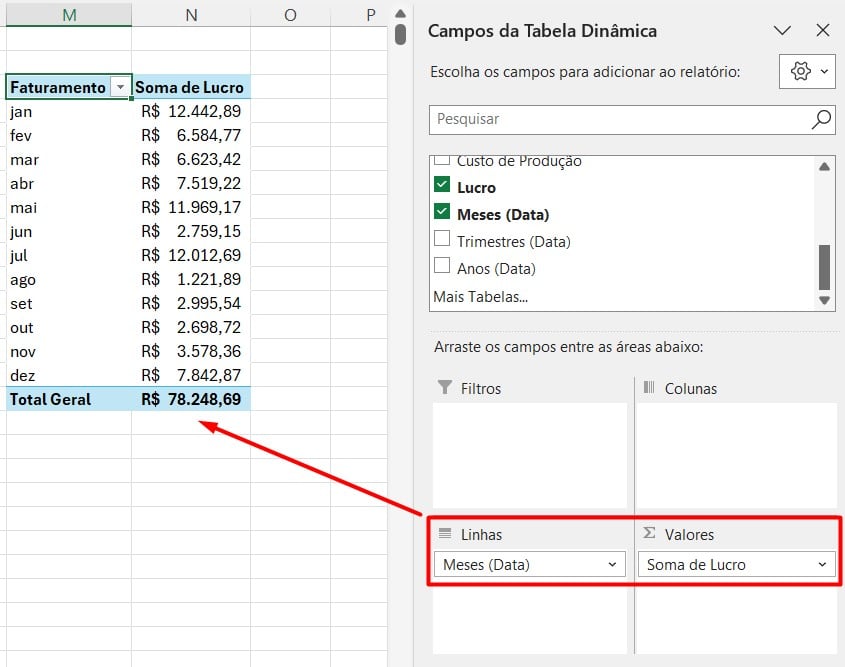The height and width of the screenshot is (667, 845).
Task: Click the Colunas area drop zone
Action: point(737,455)
